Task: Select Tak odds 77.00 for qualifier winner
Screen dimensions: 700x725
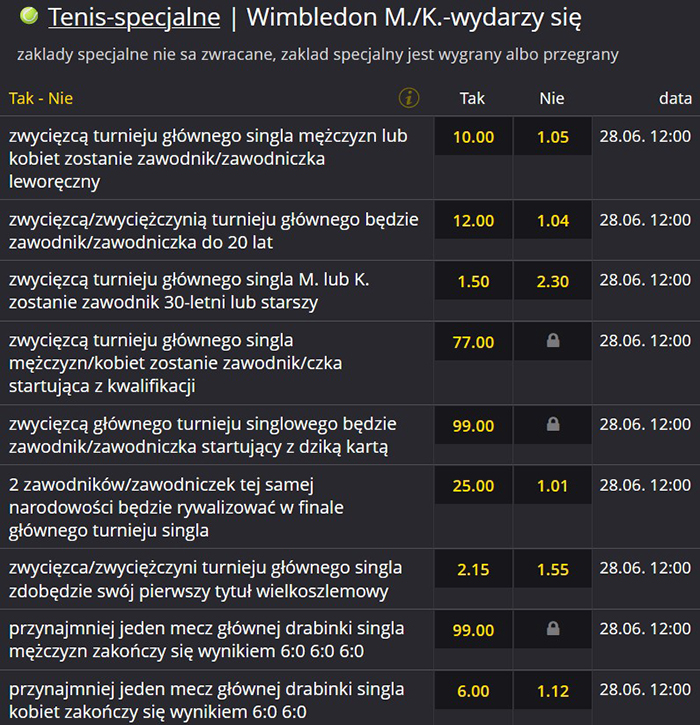Action: pos(473,342)
